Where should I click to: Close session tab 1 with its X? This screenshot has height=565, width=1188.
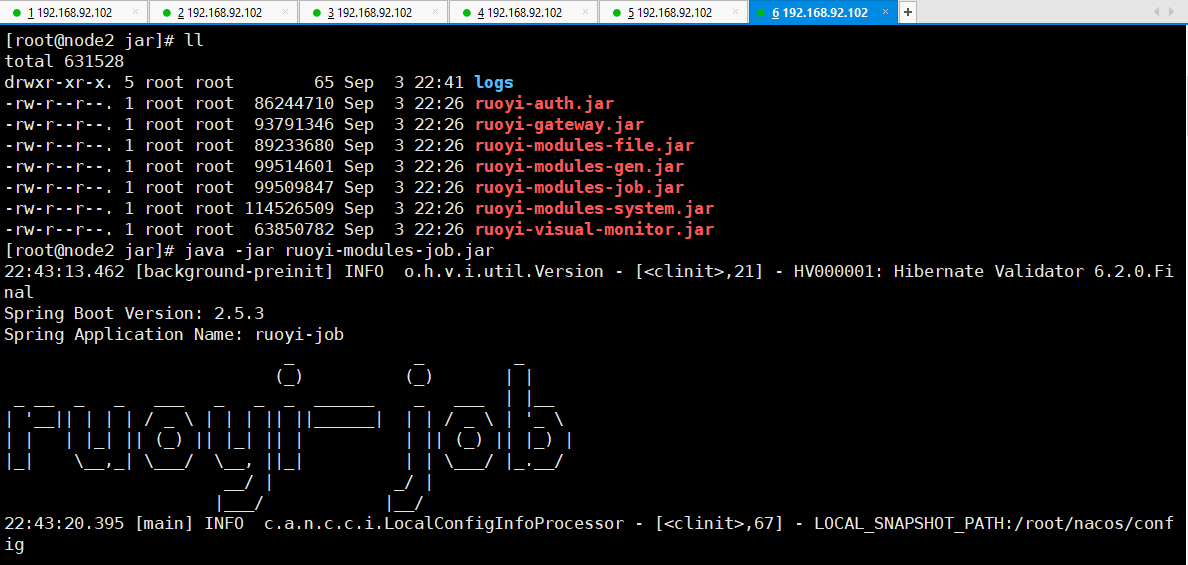point(136,13)
